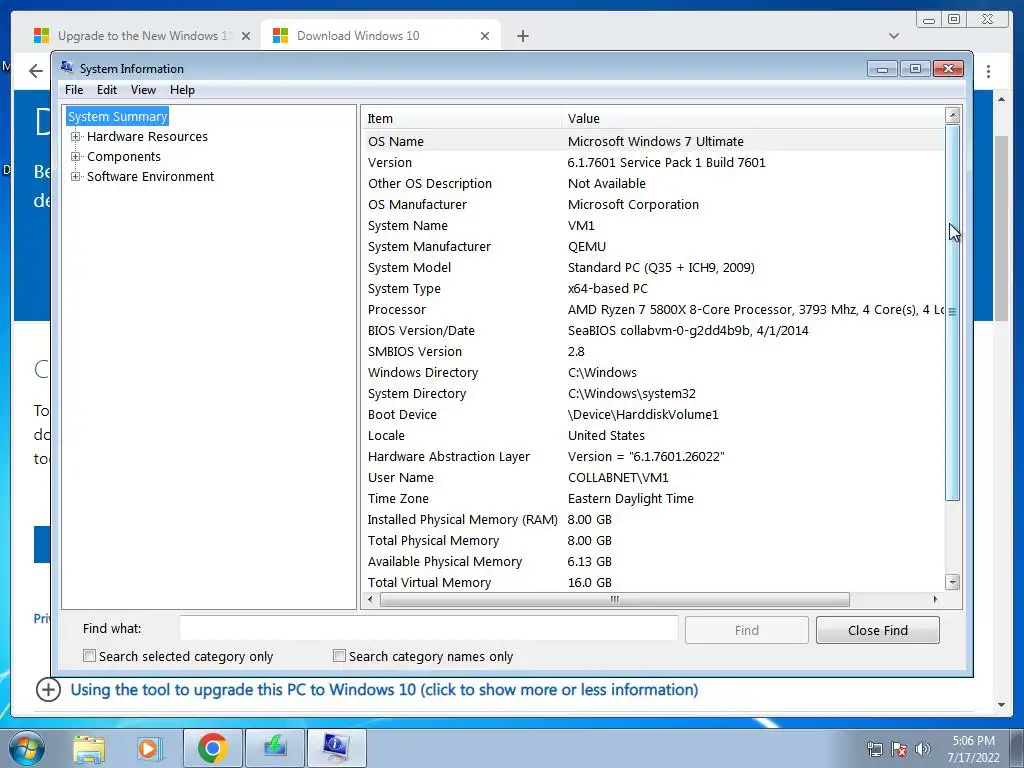
Task: Click in the Find what field
Action: coord(428,629)
